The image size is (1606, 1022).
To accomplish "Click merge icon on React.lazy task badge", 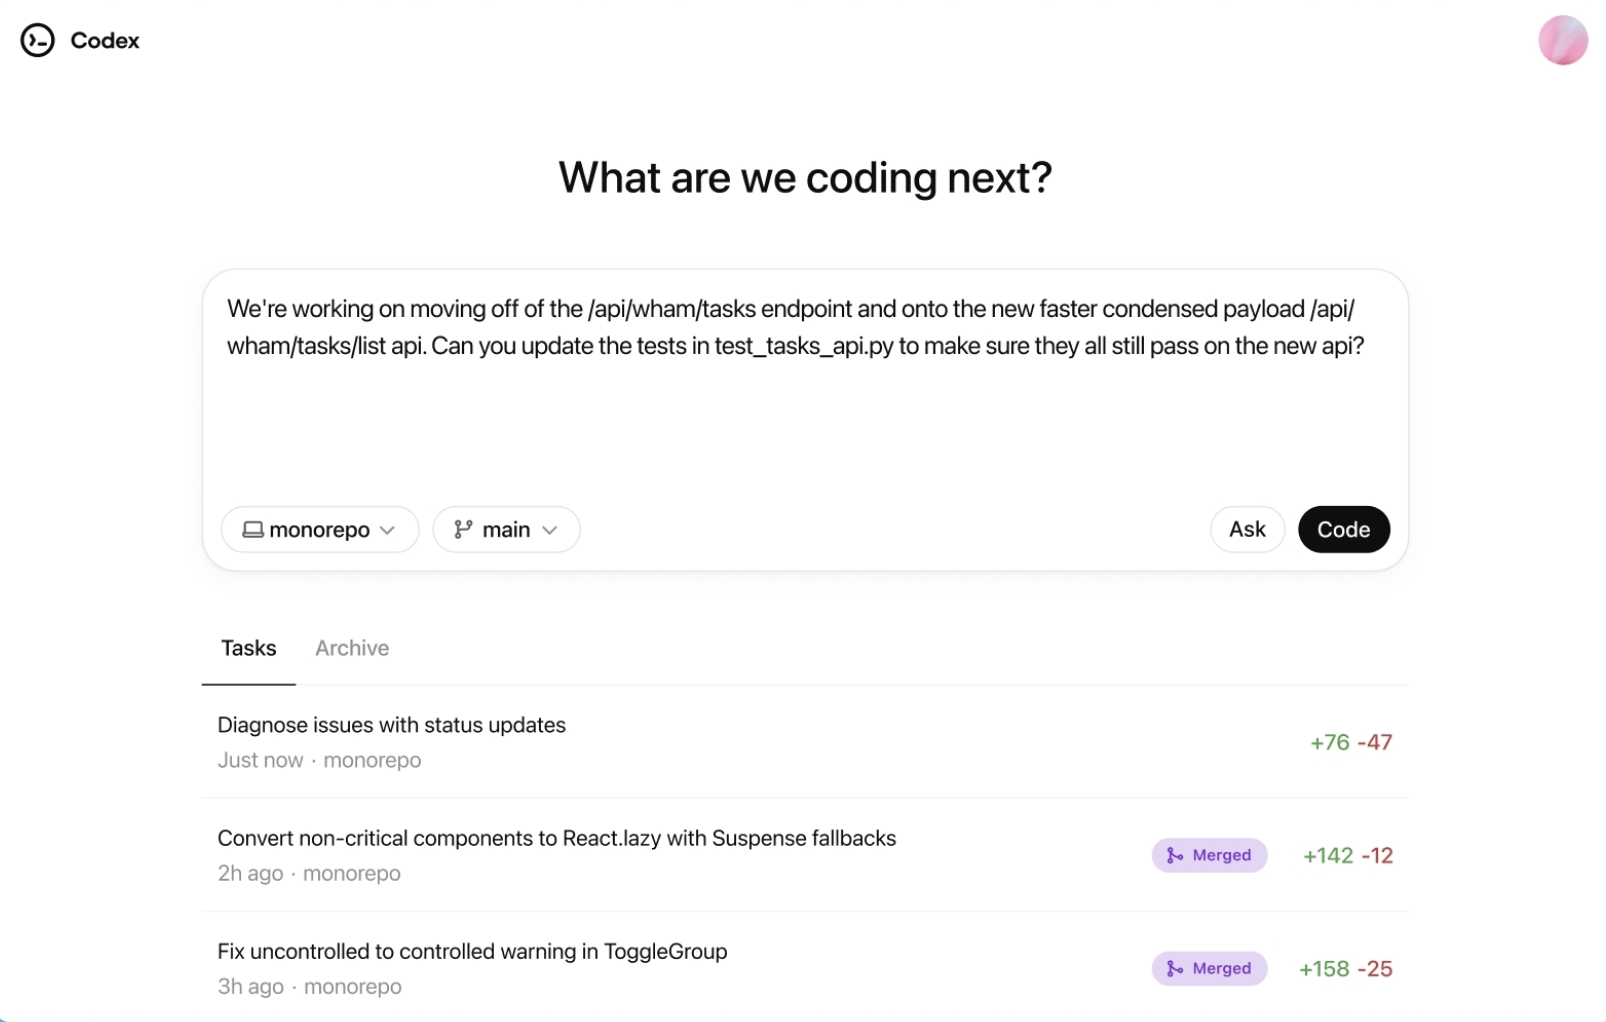I will pyautogui.click(x=1175, y=856).
